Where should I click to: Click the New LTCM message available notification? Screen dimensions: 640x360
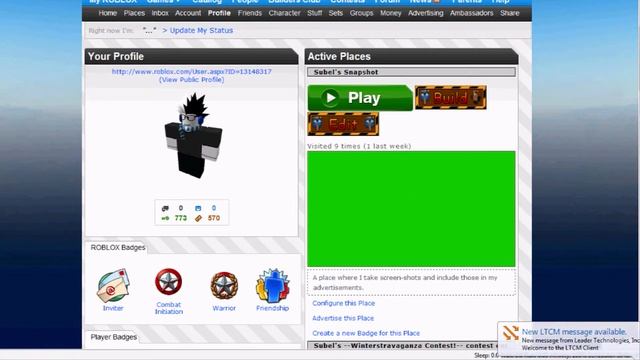point(574,332)
